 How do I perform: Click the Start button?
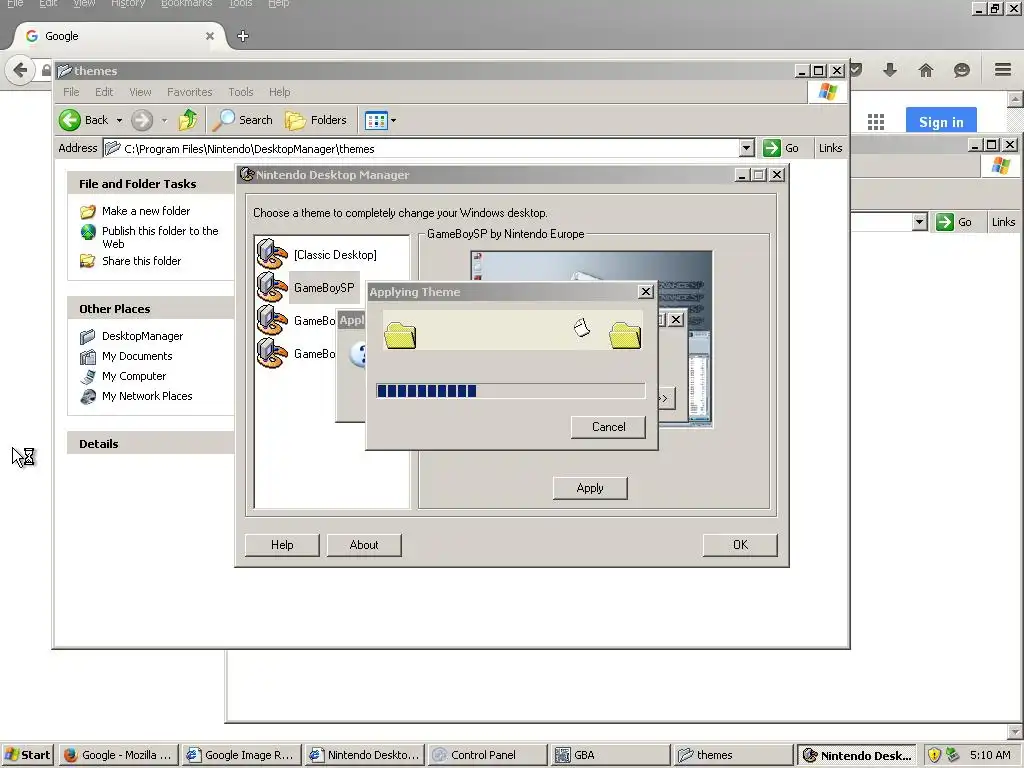[28, 755]
